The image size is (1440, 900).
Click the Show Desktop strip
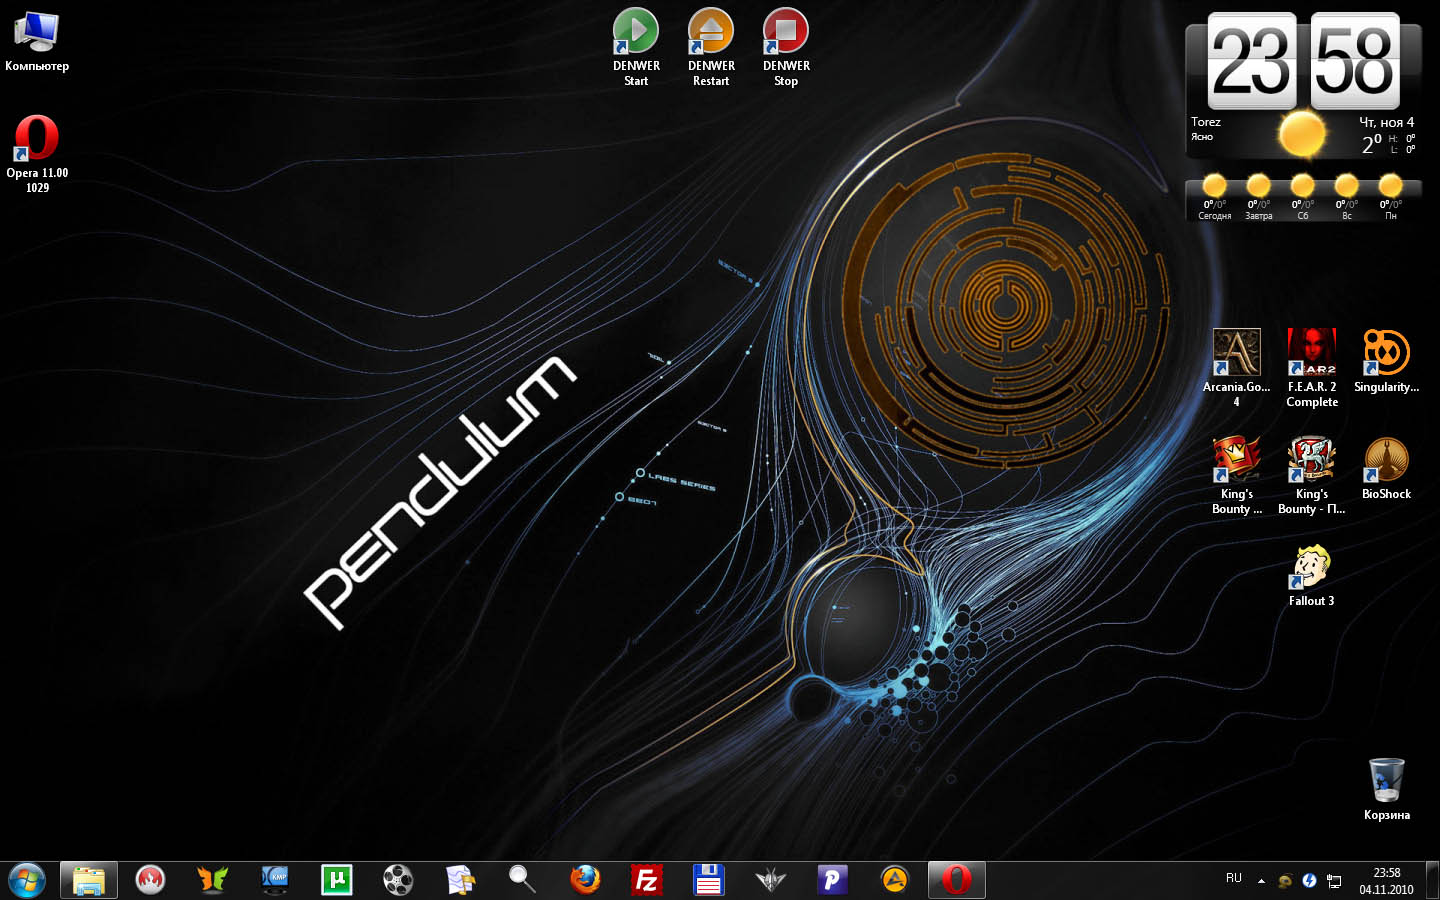point(1432,880)
